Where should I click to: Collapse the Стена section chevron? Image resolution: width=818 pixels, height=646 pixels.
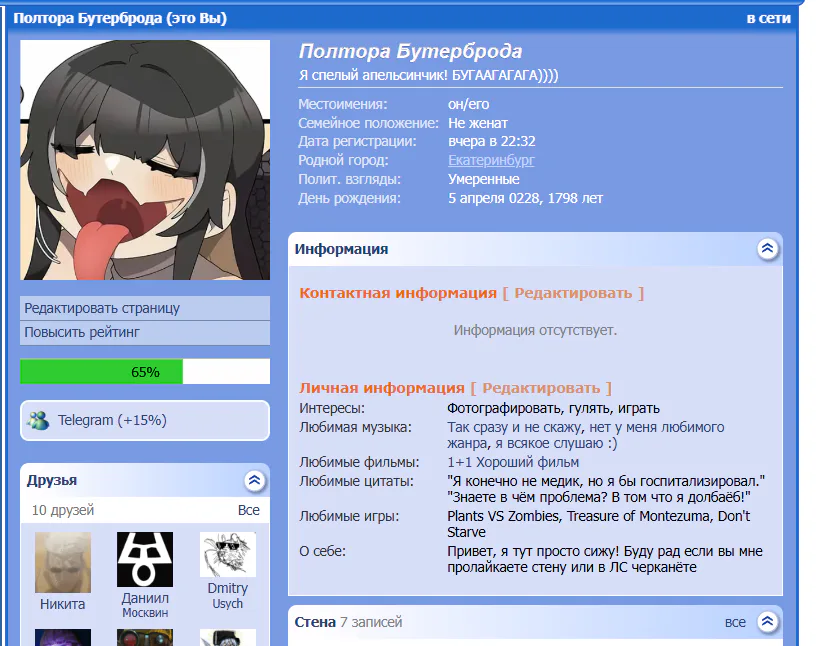tap(767, 621)
